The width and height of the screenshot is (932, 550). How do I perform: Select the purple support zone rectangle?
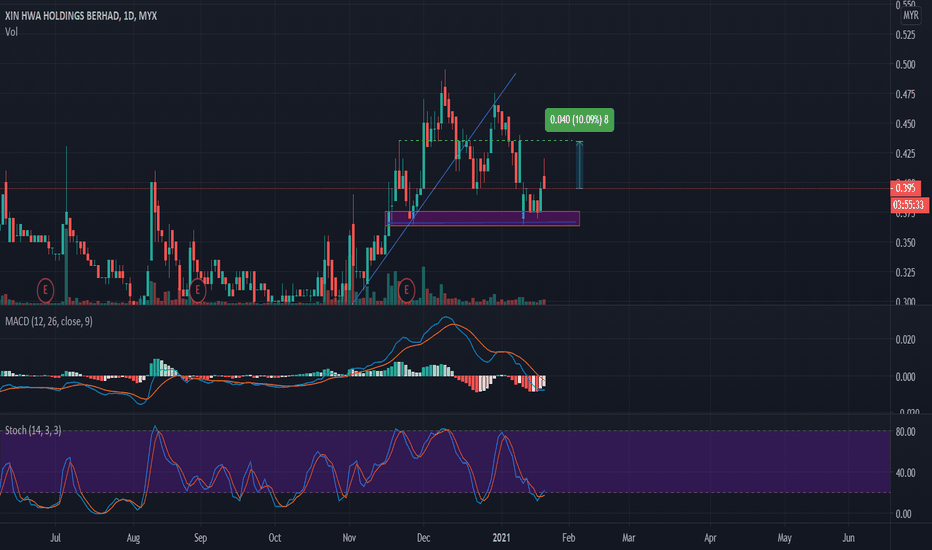[483, 218]
